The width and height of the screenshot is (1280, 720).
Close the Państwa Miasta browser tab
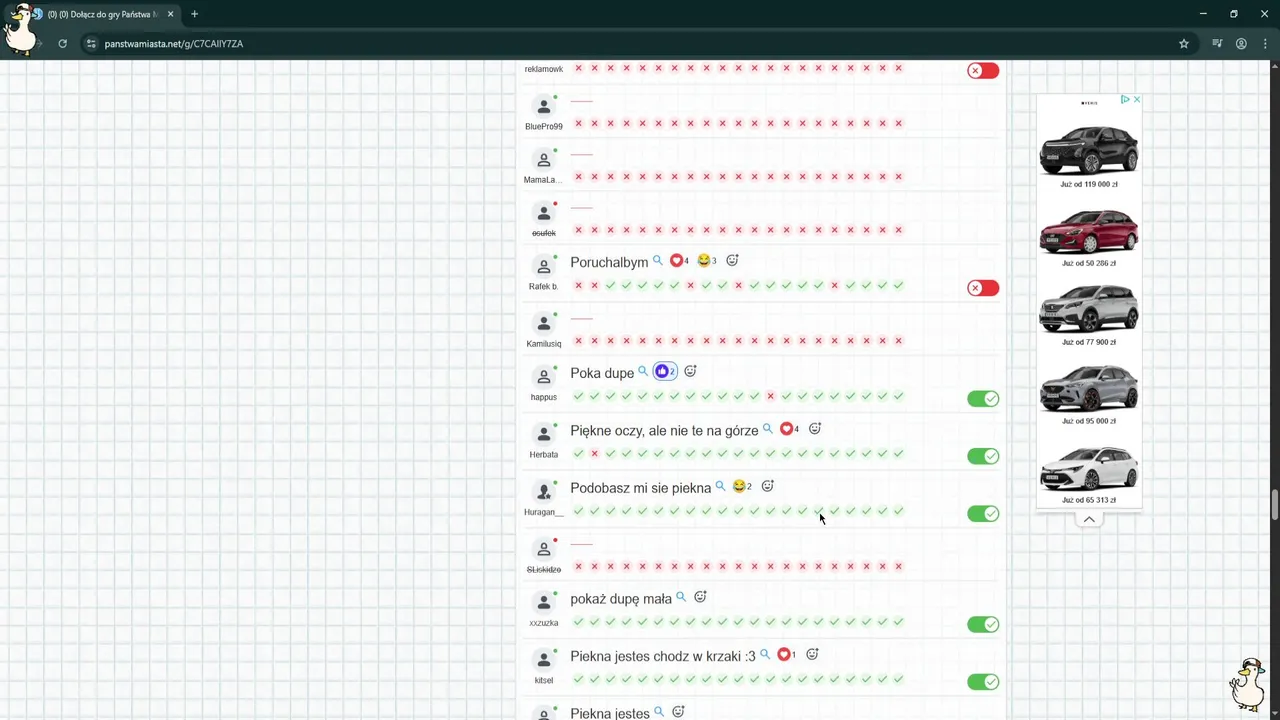[x=170, y=14]
